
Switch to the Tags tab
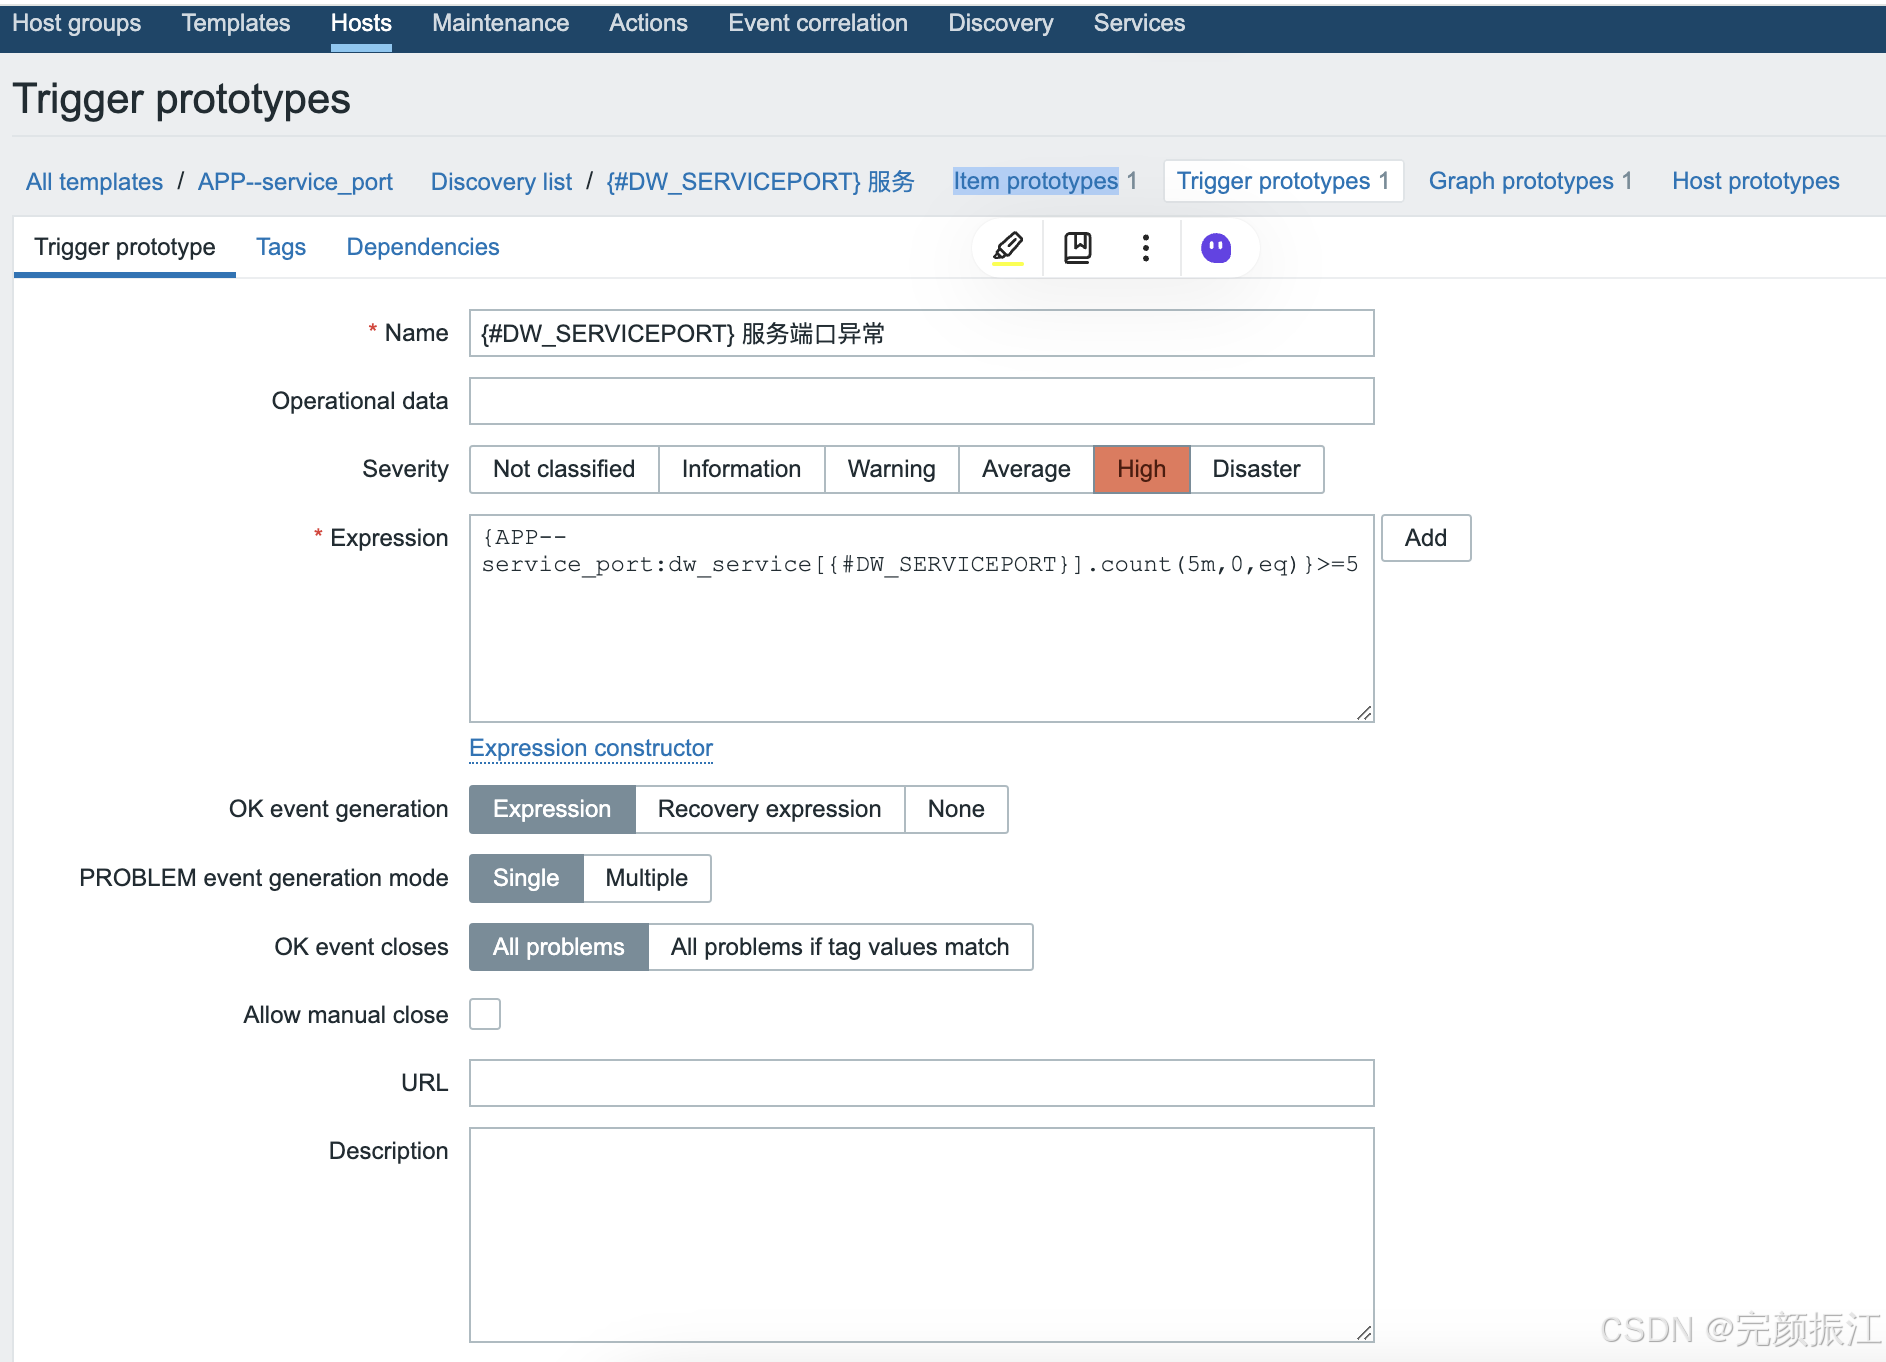pos(280,246)
